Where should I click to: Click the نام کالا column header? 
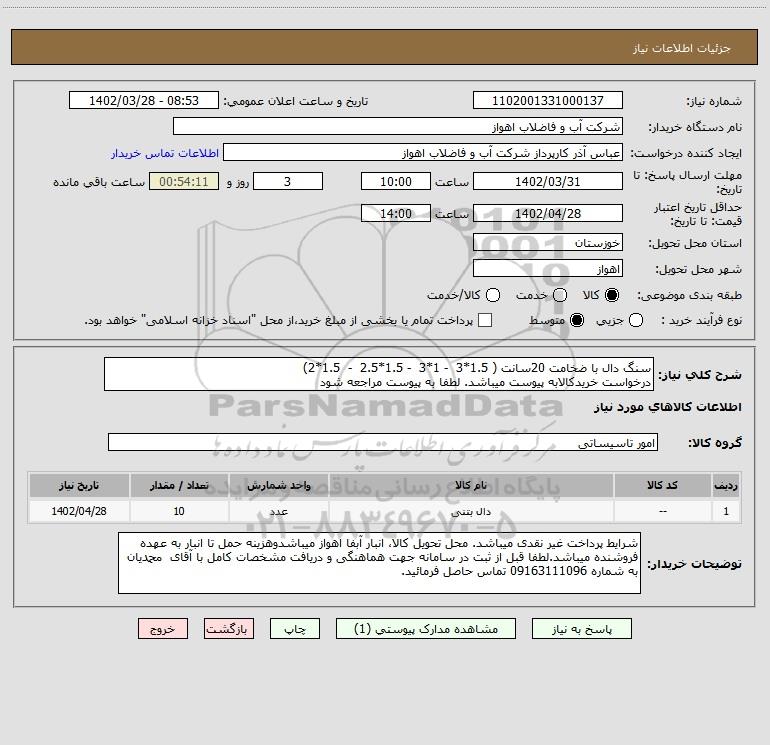pos(471,486)
